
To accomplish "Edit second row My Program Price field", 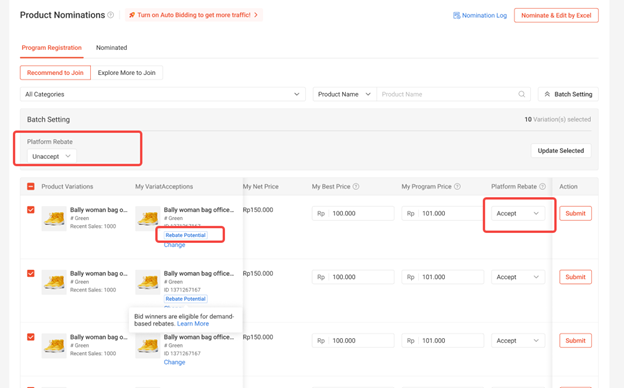I will (443, 277).
